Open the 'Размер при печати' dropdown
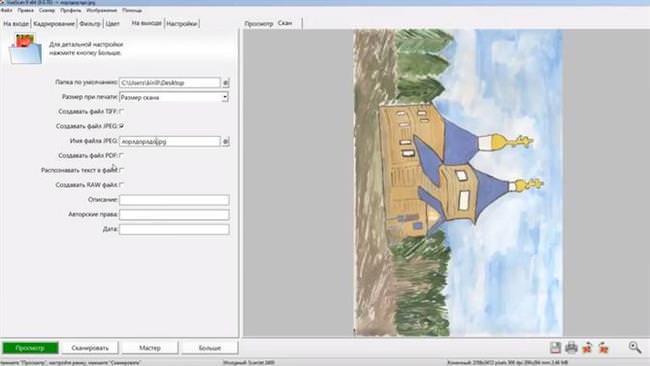This screenshot has width=650, height=366. [174, 97]
